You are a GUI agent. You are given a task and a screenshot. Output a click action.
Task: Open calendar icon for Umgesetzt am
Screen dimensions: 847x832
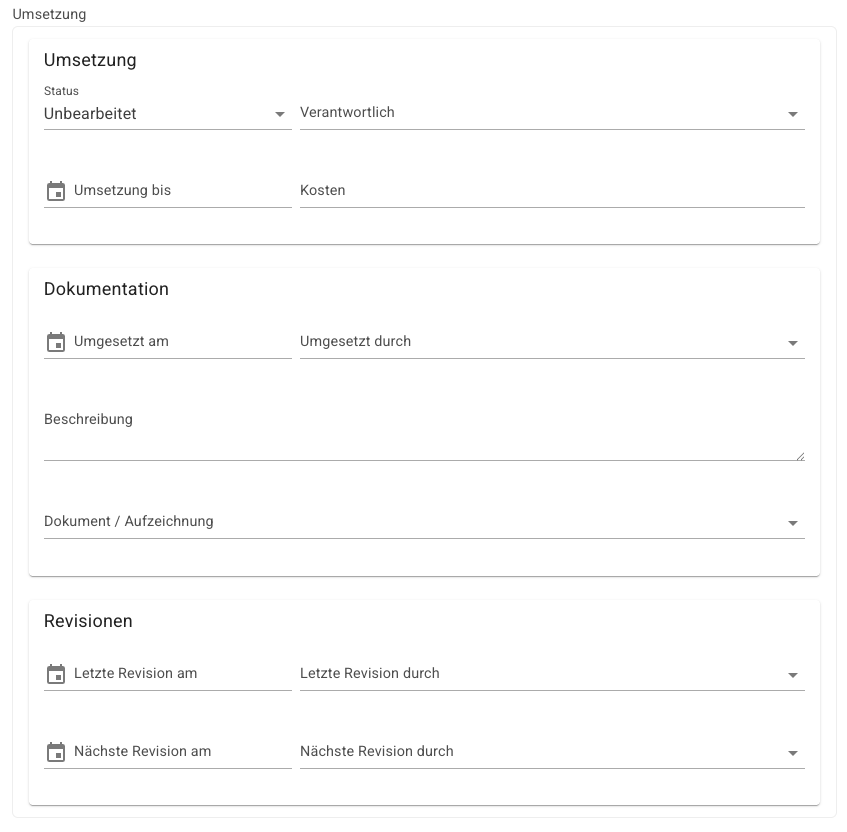point(56,342)
